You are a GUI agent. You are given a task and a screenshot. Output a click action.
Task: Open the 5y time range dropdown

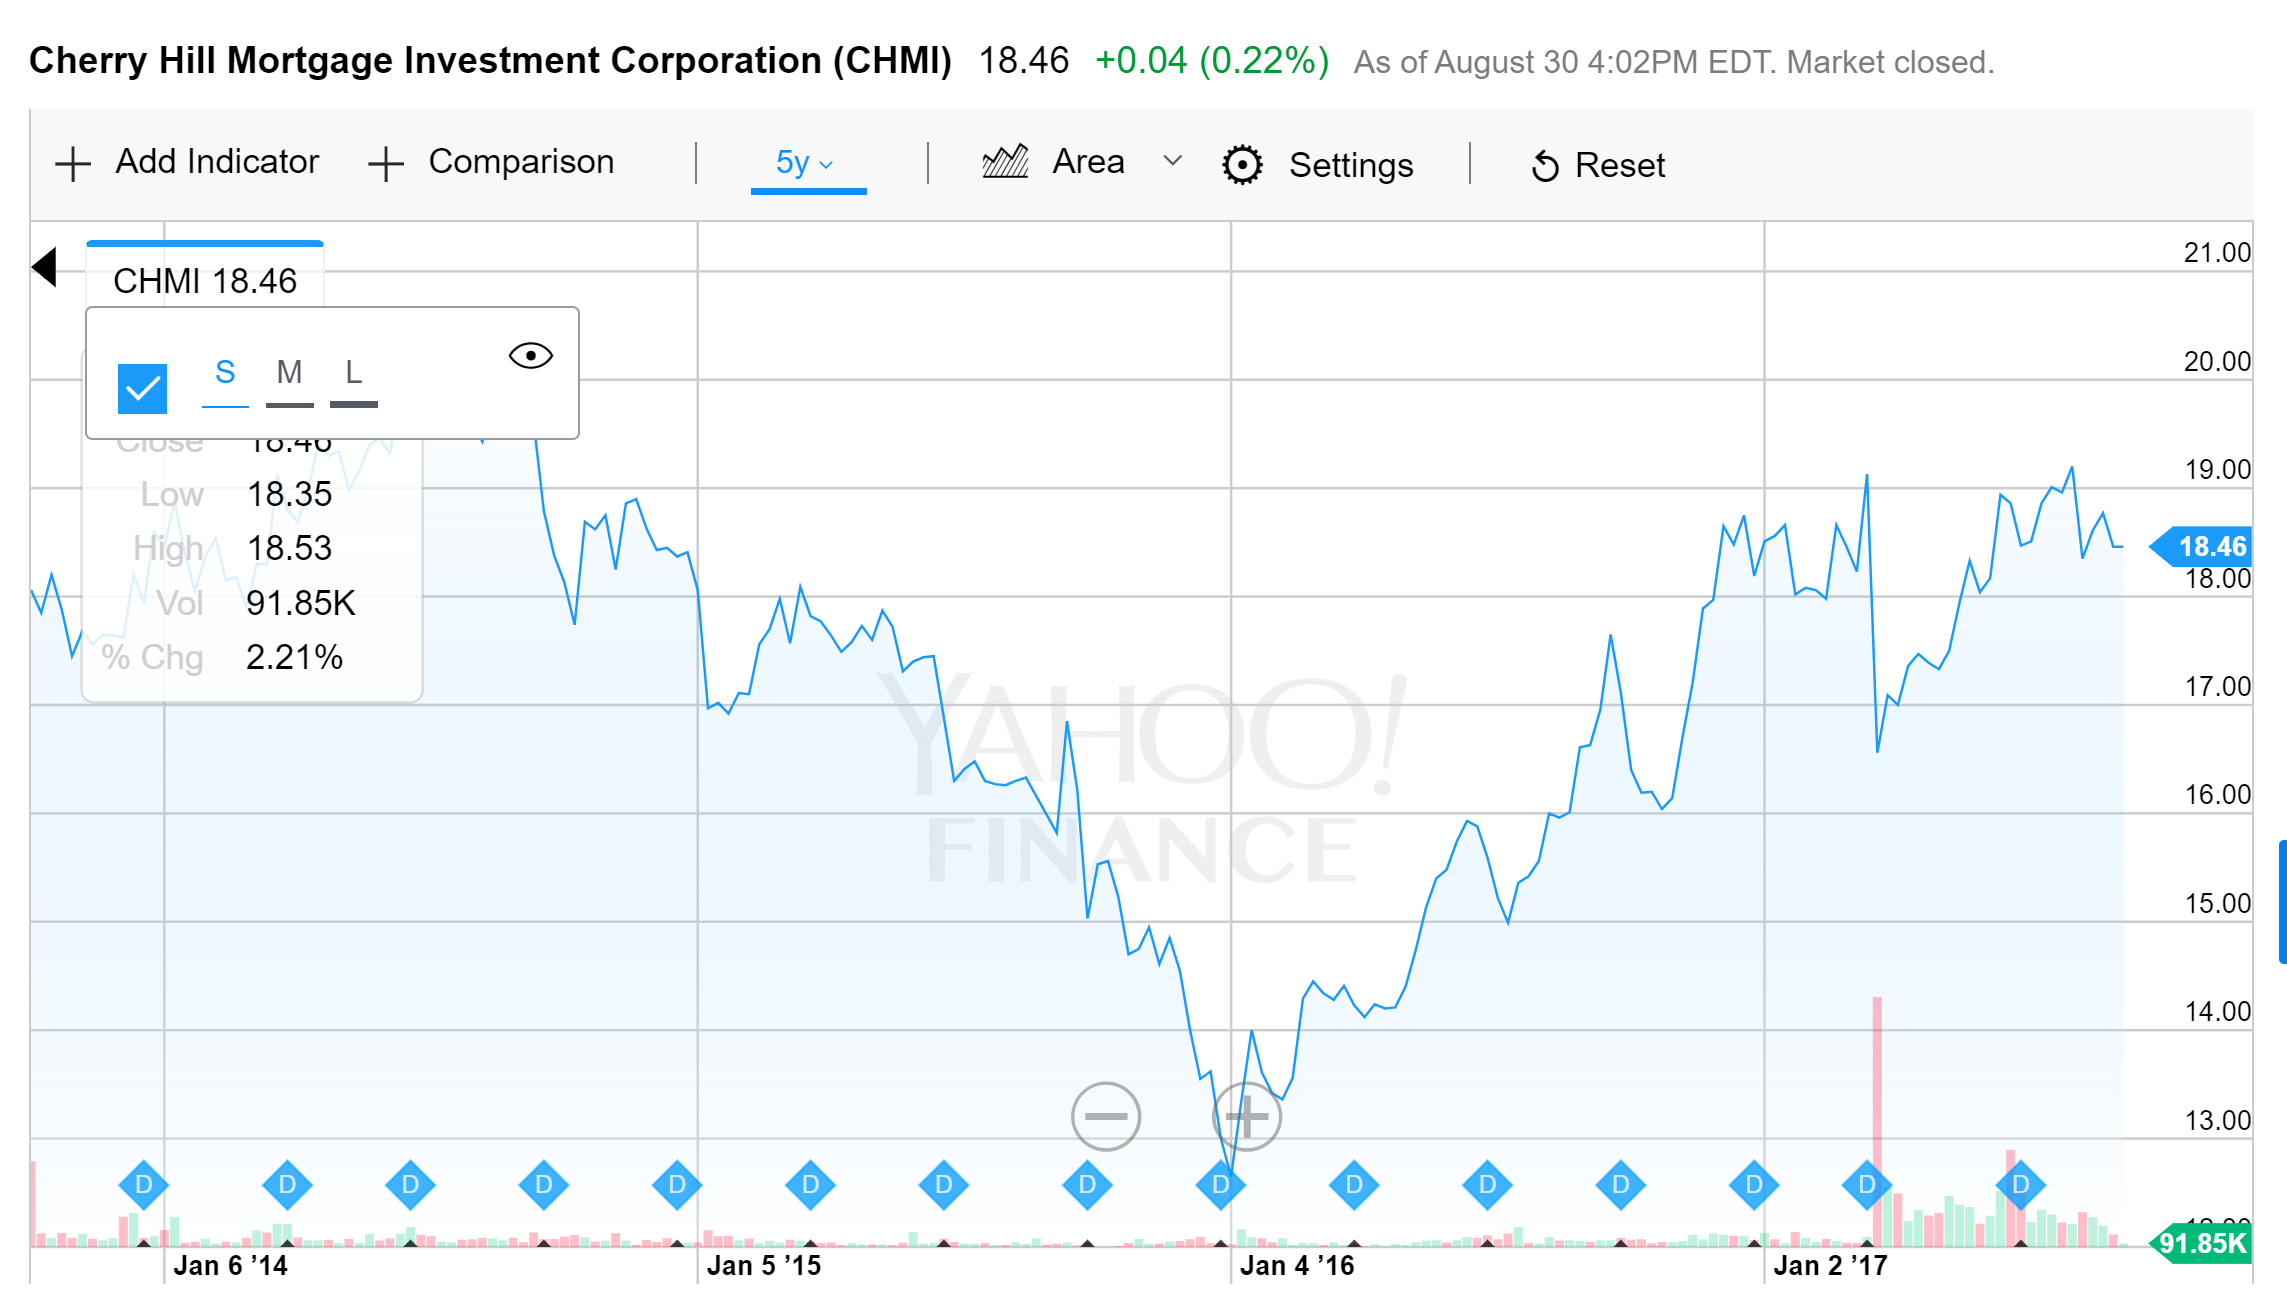[806, 163]
